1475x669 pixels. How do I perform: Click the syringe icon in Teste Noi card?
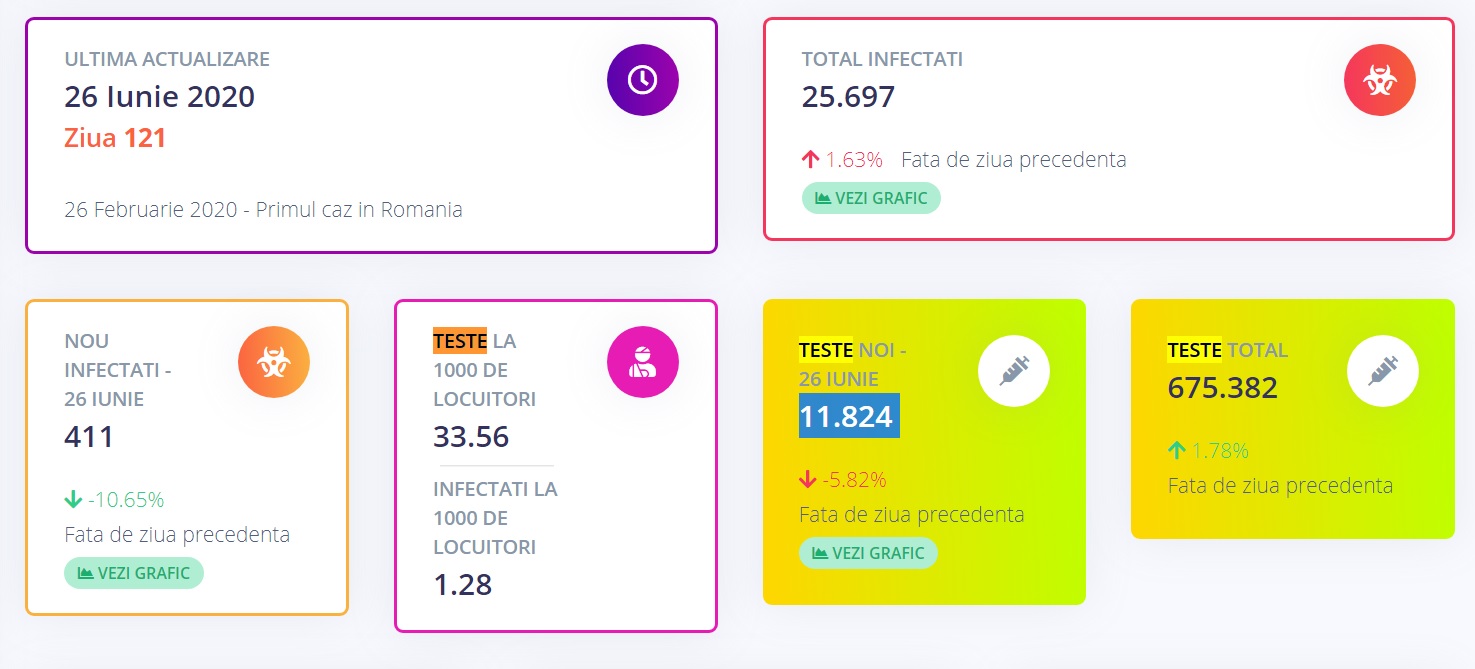[x=1013, y=370]
